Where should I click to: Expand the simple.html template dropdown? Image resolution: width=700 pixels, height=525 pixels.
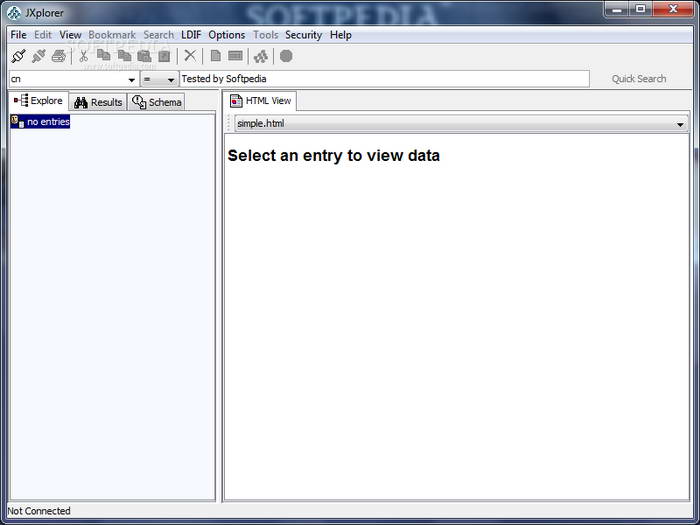coord(680,124)
